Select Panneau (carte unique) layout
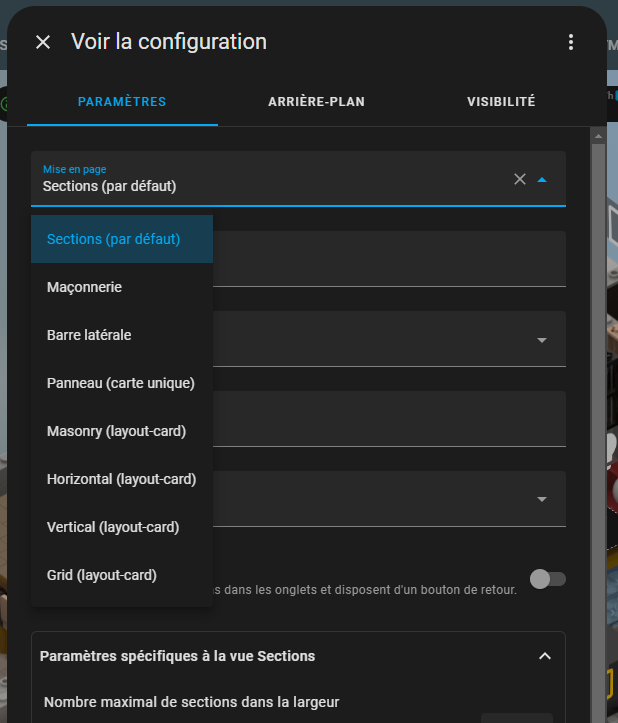Viewport: 618px width, 723px height. point(122,383)
